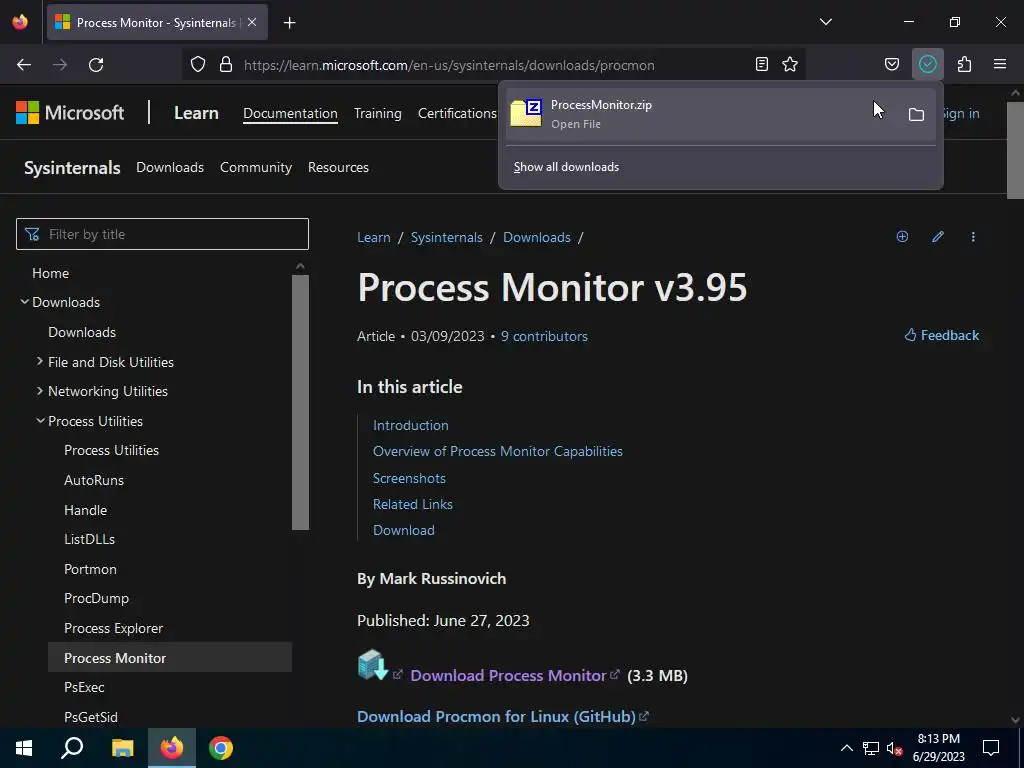Bookmark this page with star icon
The image size is (1024, 768).
pos(790,64)
